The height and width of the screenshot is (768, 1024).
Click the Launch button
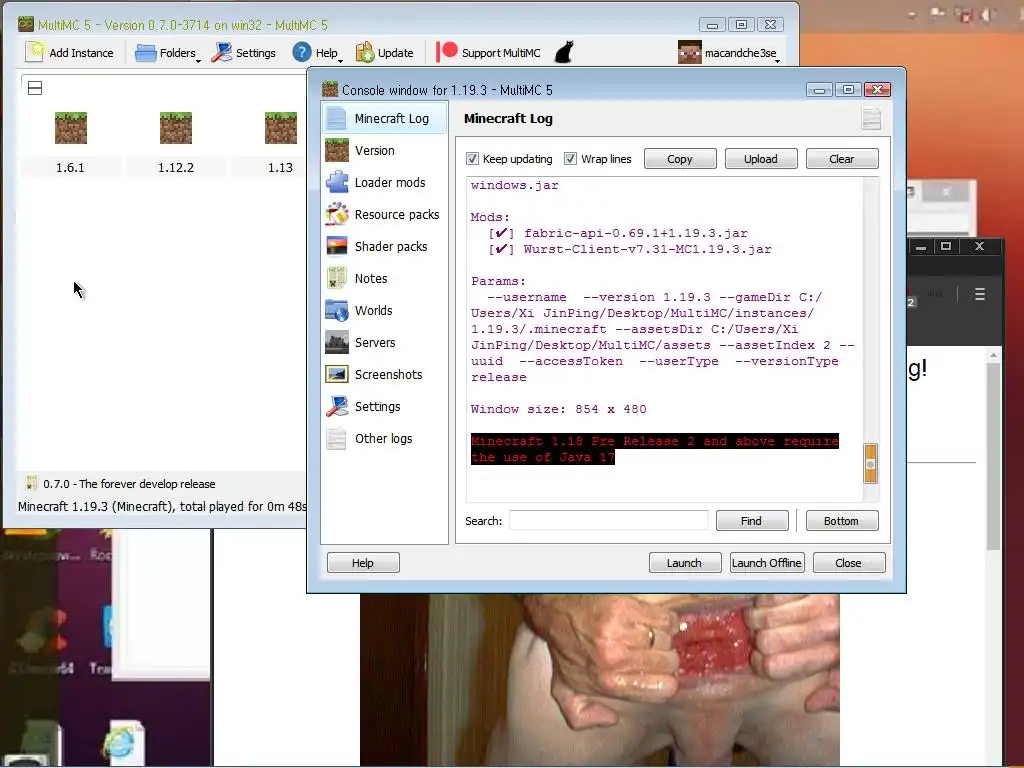tap(685, 563)
